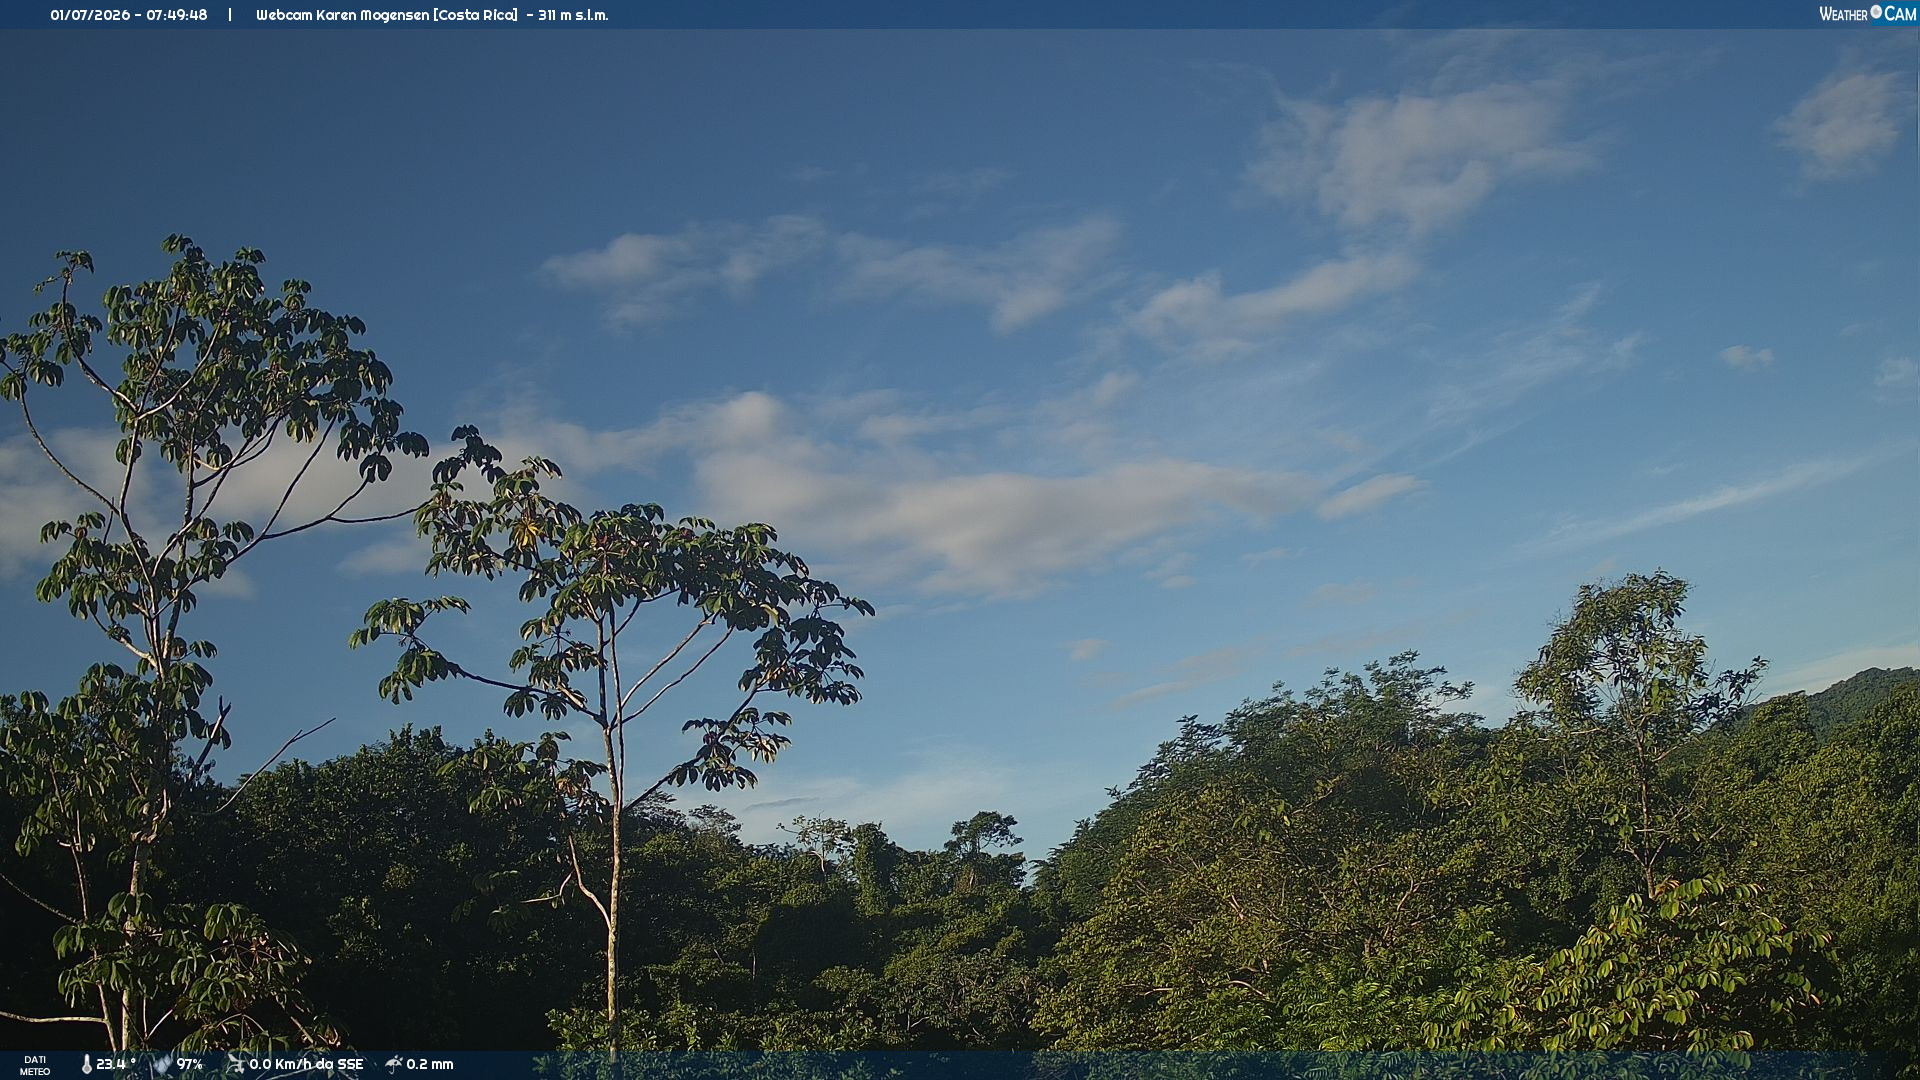Viewport: 1920px width, 1080px height.
Task: Select the humidity value 97%
Action: pos(190,1064)
